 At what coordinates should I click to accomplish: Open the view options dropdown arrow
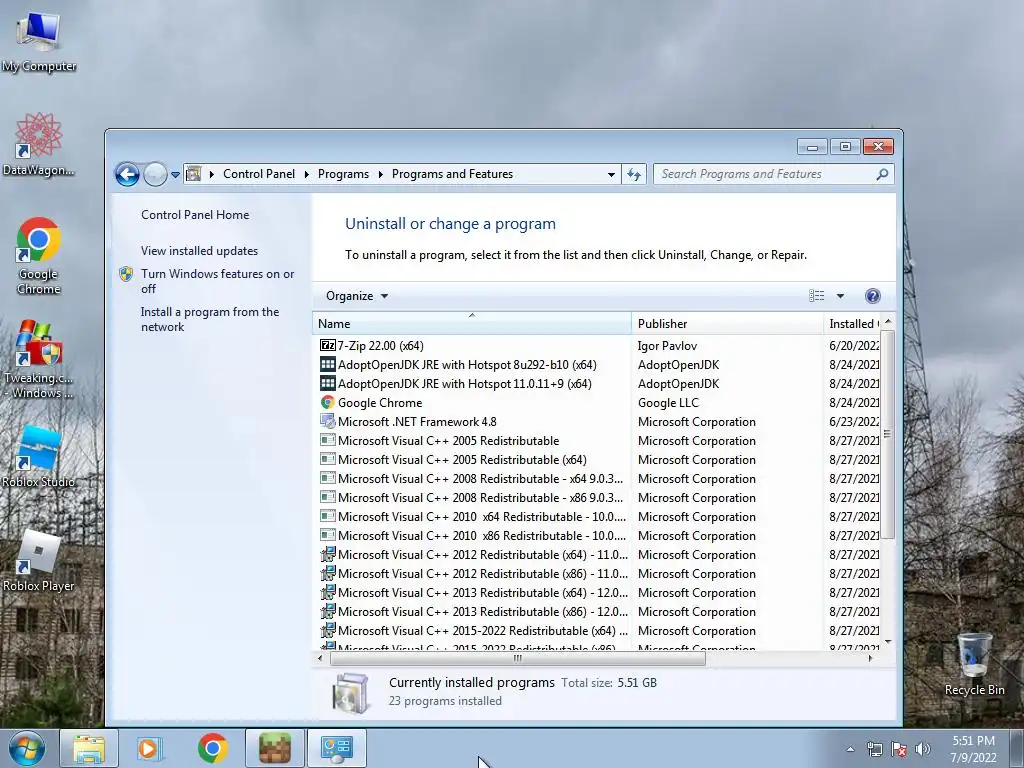[840, 296]
